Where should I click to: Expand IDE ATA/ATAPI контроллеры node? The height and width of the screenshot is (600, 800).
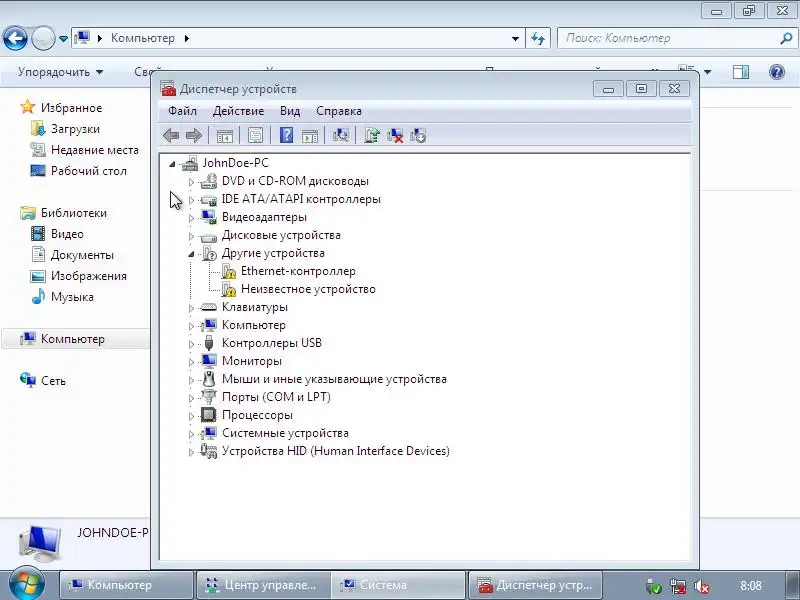pos(191,199)
